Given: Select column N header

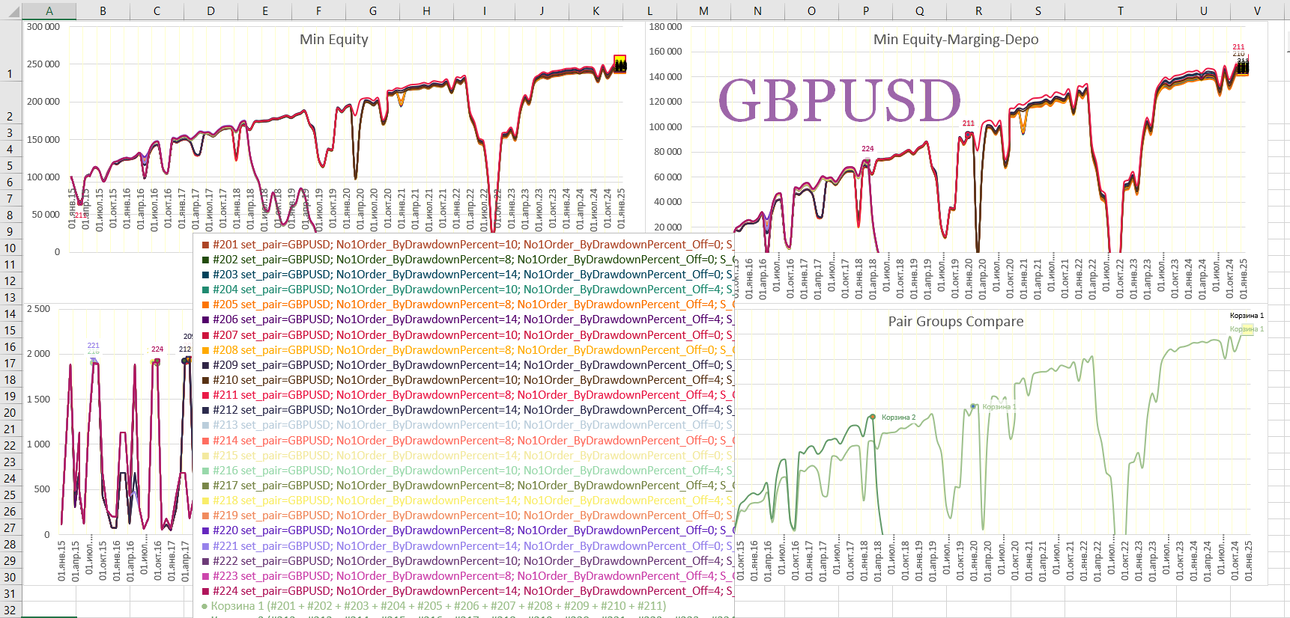Looking at the screenshot, I should click(757, 10).
